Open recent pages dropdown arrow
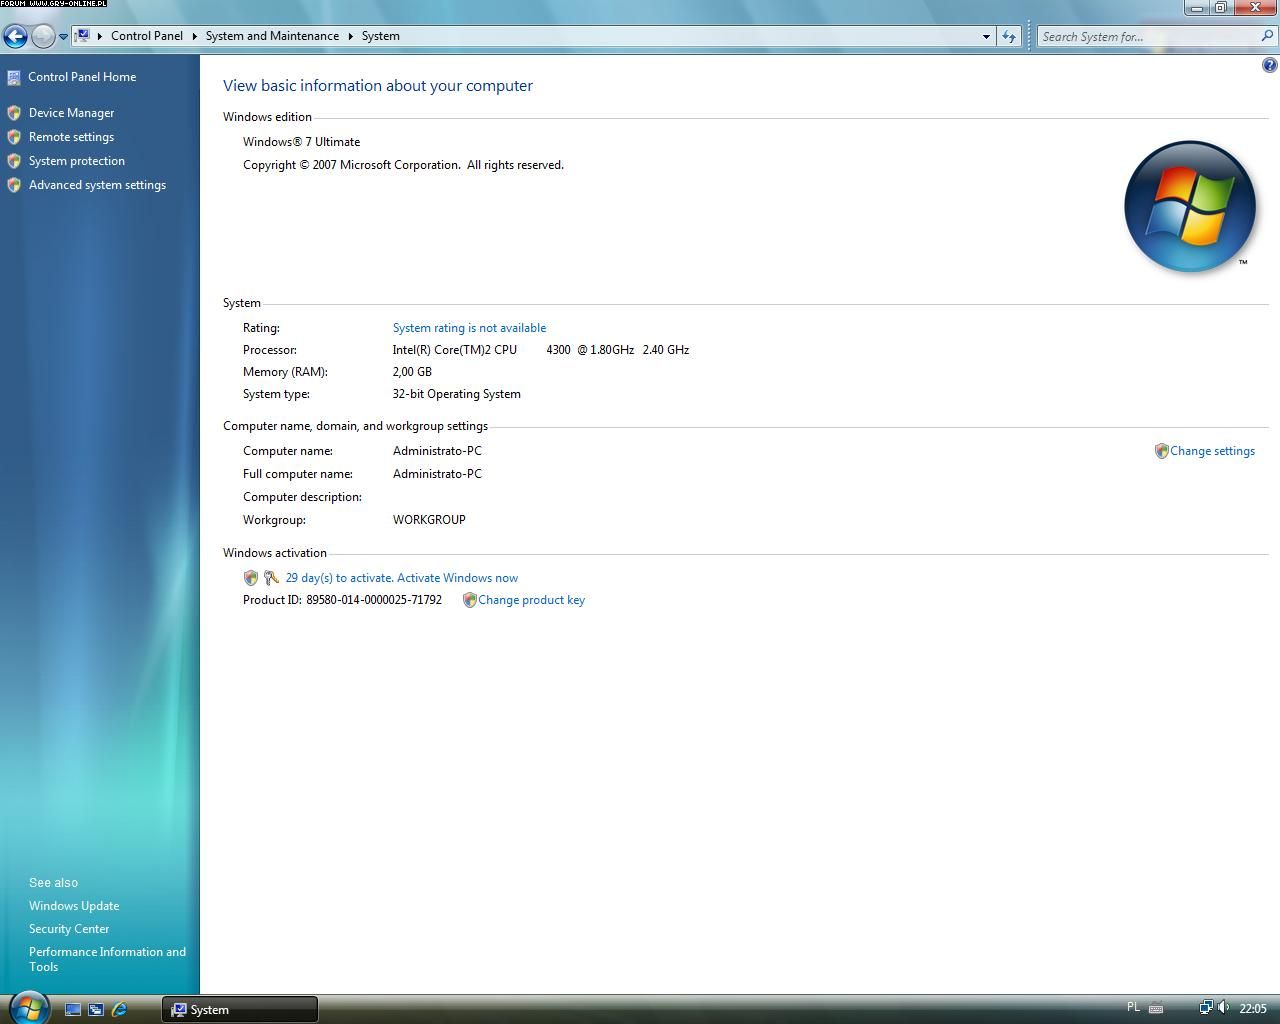Viewport: 1280px width, 1024px height. [x=63, y=37]
